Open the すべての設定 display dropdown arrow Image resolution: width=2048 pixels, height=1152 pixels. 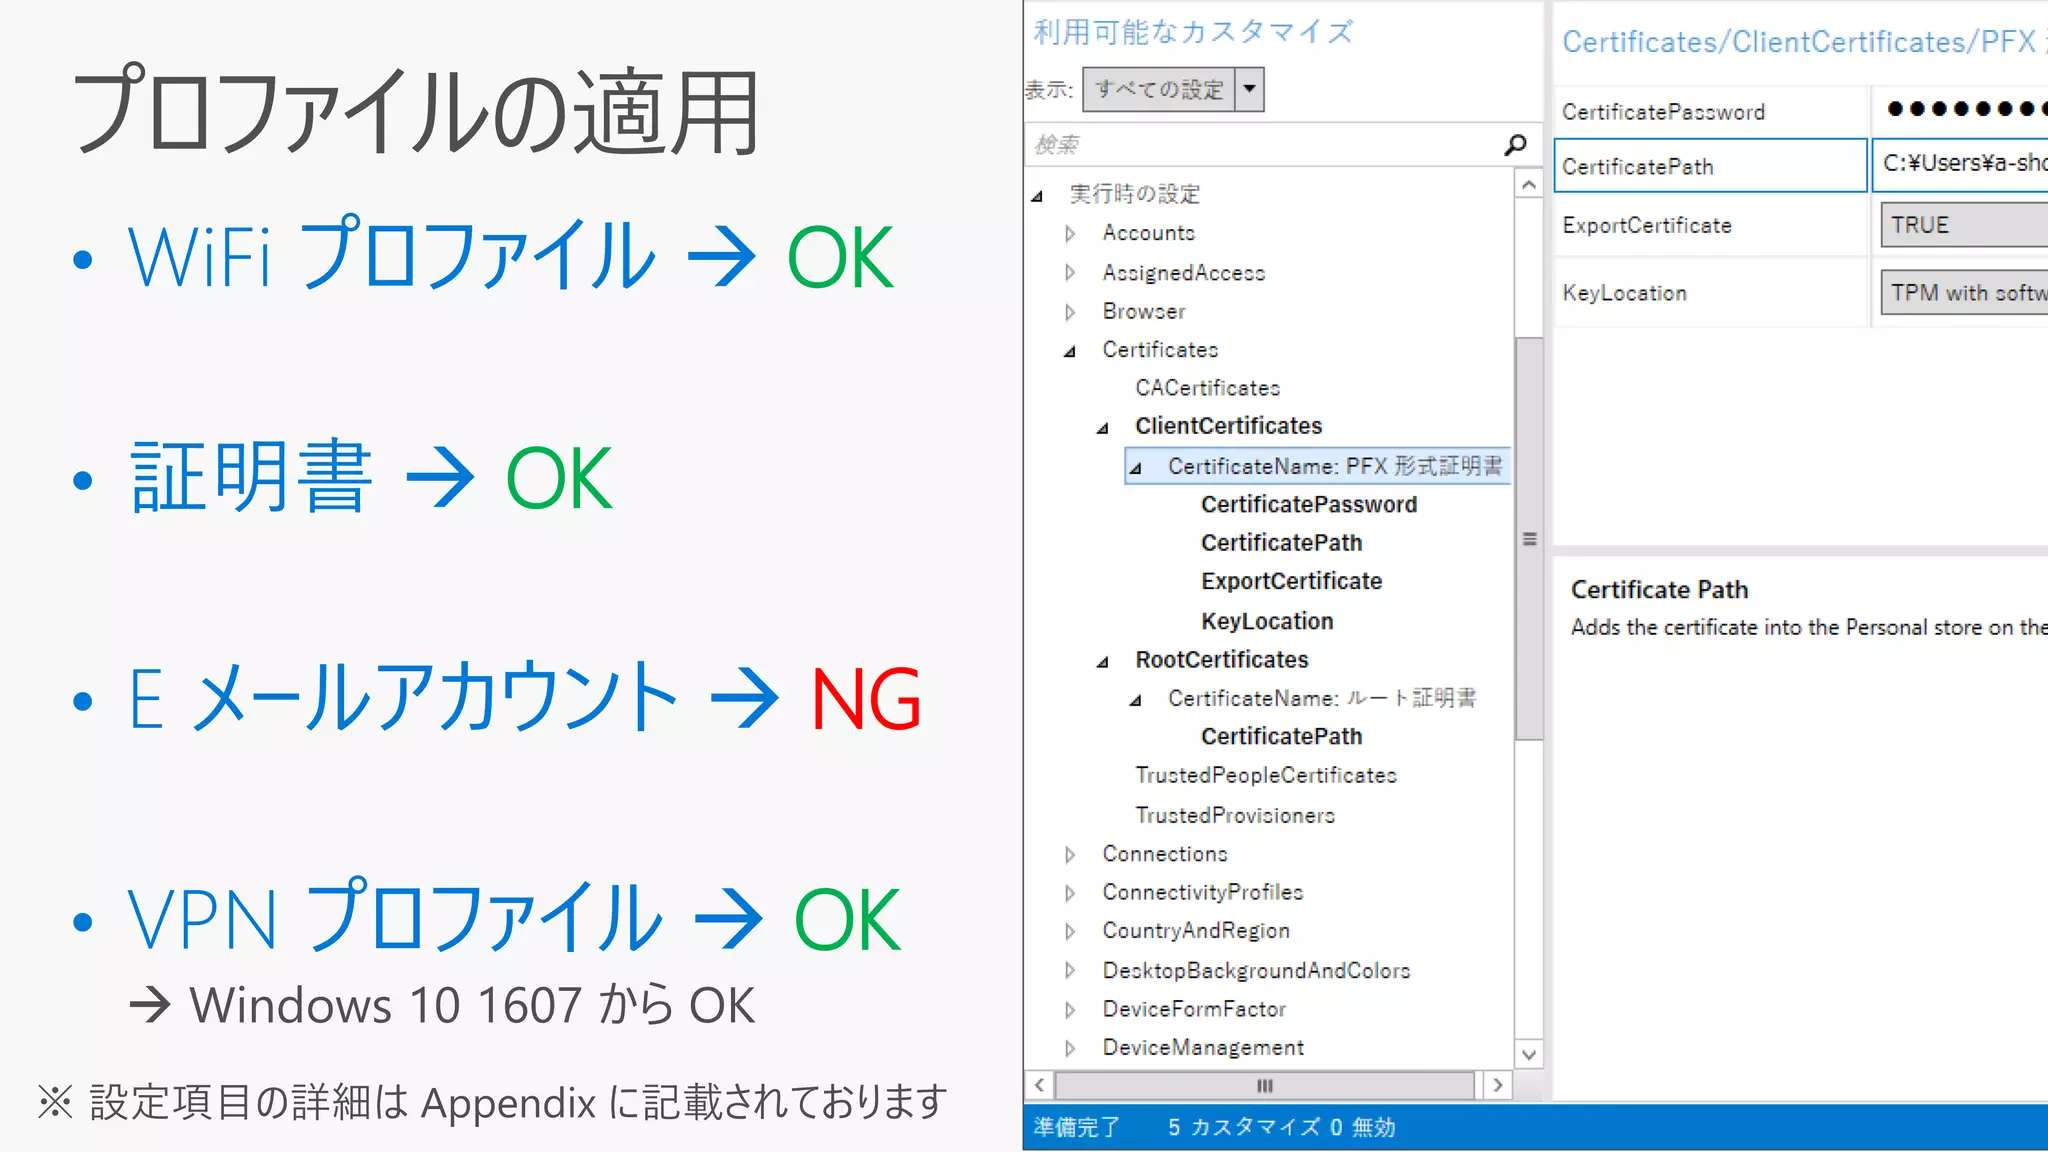tap(1249, 89)
